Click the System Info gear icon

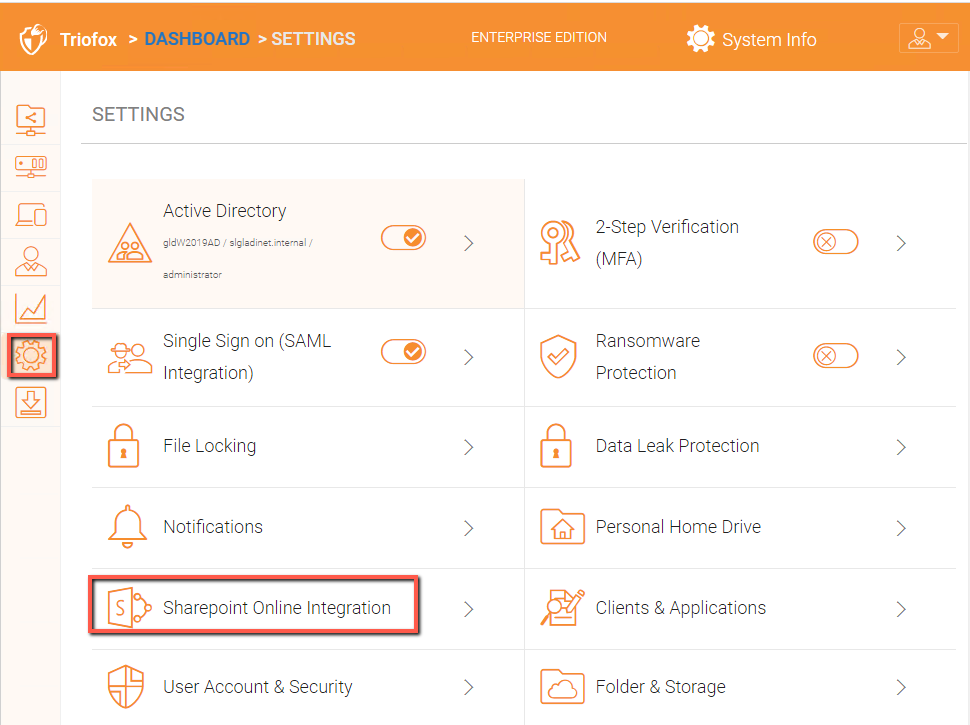tap(700, 39)
